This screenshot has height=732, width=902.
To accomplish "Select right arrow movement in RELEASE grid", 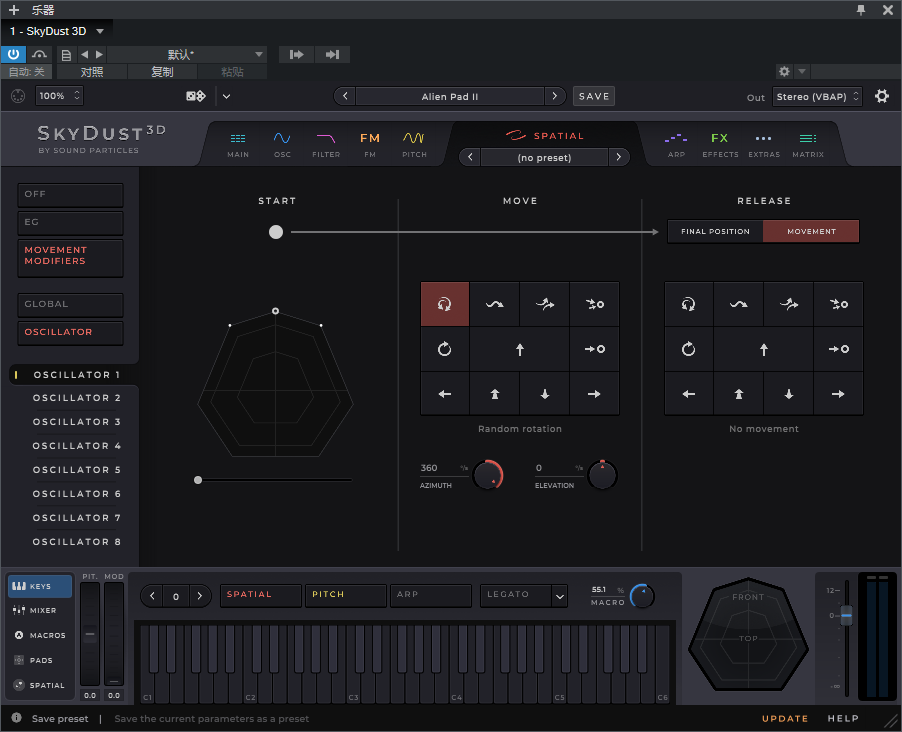I will pyautogui.click(x=838, y=394).
